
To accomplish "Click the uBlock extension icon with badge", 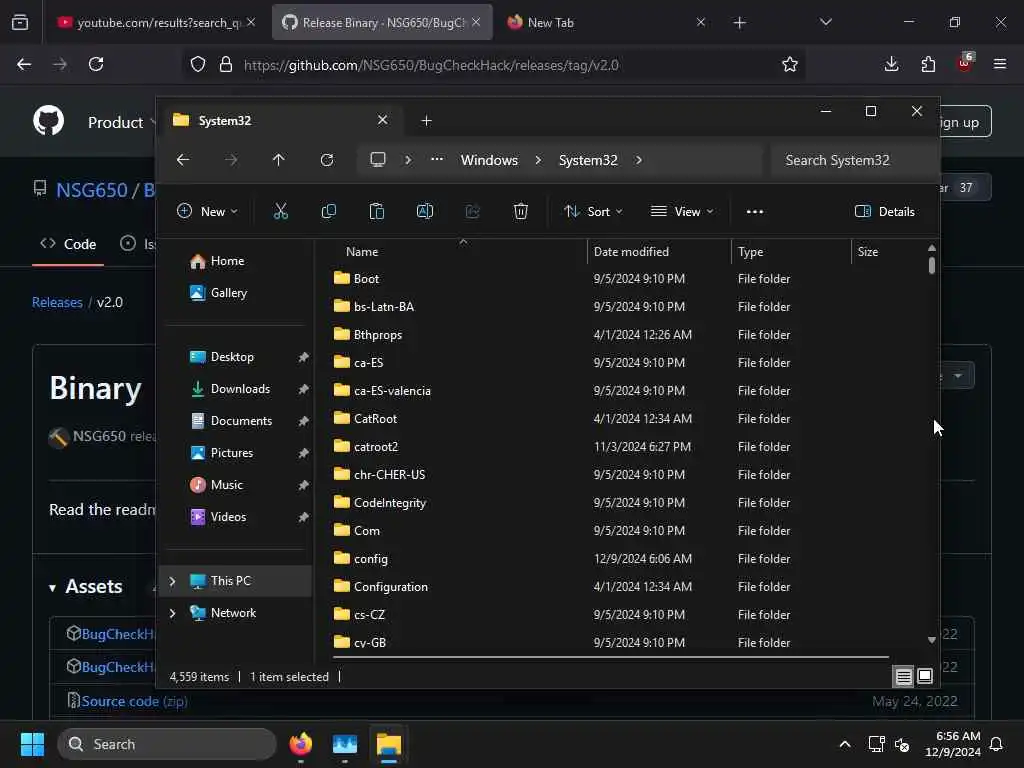I will 965,63.
